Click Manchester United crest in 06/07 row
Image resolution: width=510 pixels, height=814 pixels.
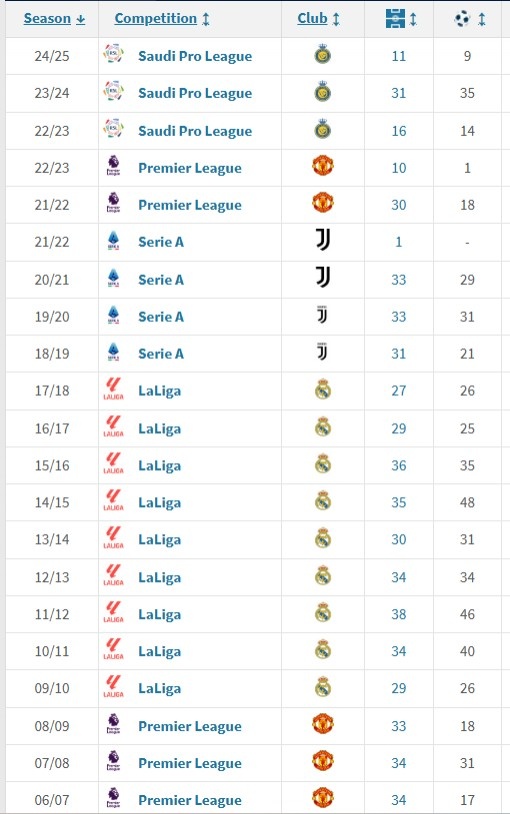click(x=323, y=798)
